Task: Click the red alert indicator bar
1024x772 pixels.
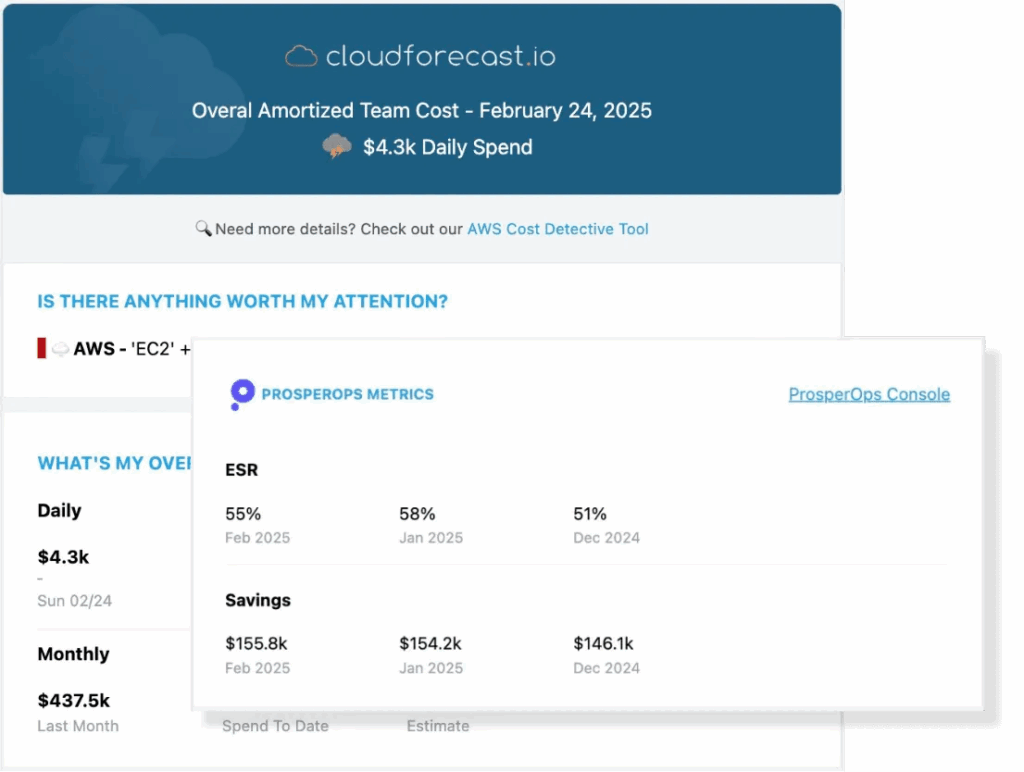Action: coord(41,348)
